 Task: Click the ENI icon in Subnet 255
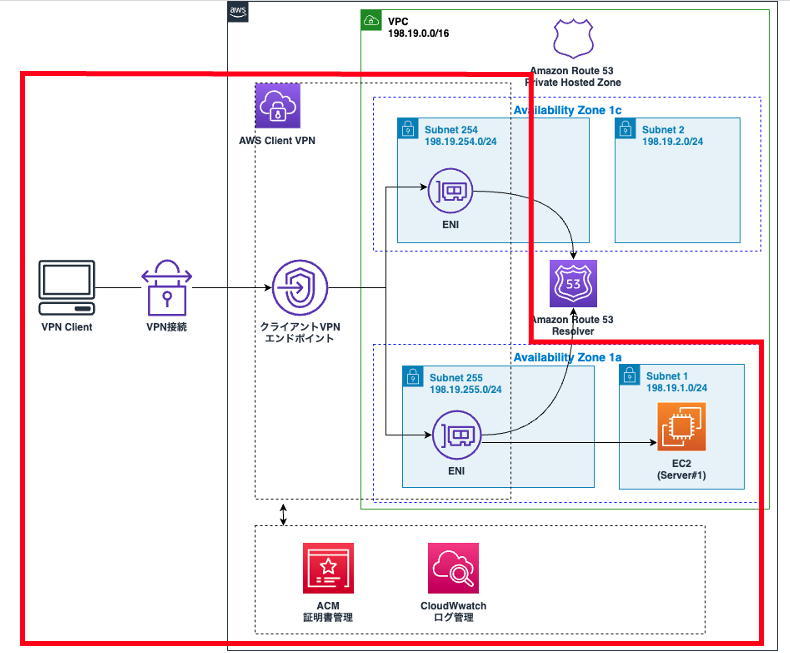(457, 435)
